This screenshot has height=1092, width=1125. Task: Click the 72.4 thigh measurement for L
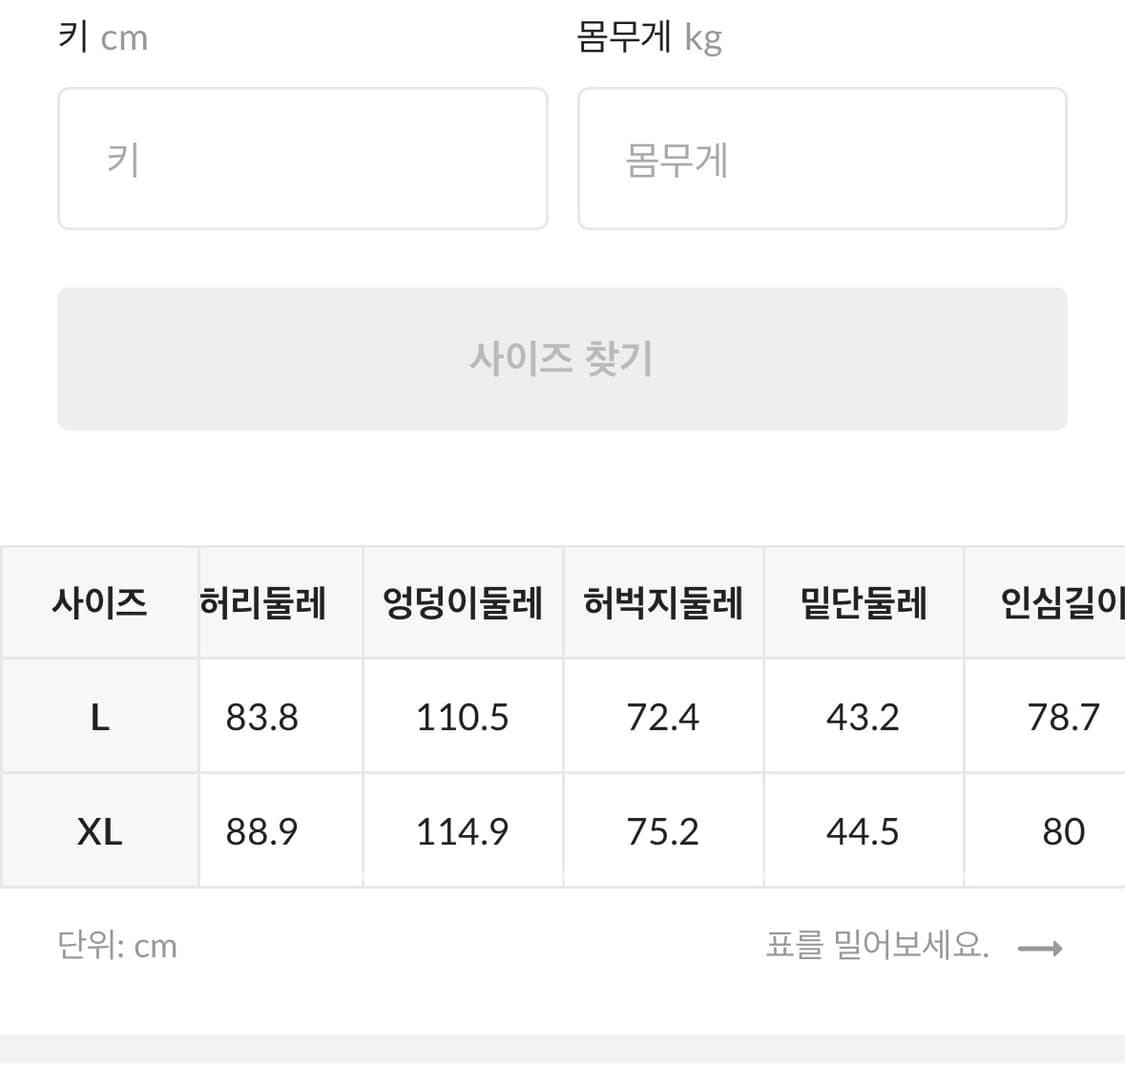[663, 715]
